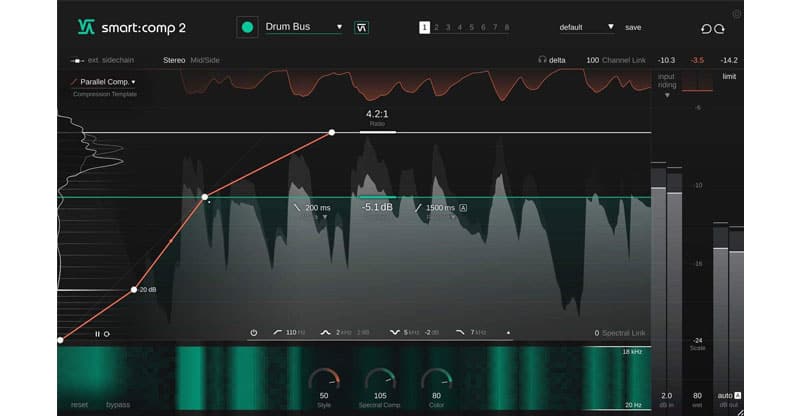Toggle bypass at bottom left
The height and width of the screenshot is (417, 800).
tap(118, 404)
